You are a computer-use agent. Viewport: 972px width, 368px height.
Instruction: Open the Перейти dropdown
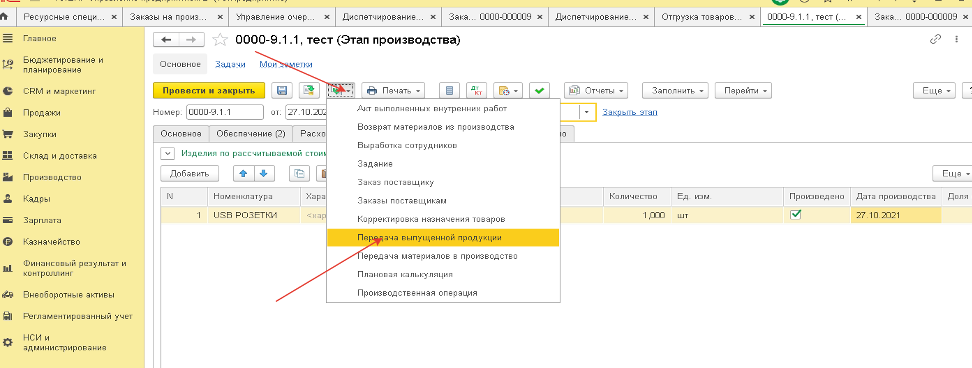pyautogui.click(x=743, y=90)
